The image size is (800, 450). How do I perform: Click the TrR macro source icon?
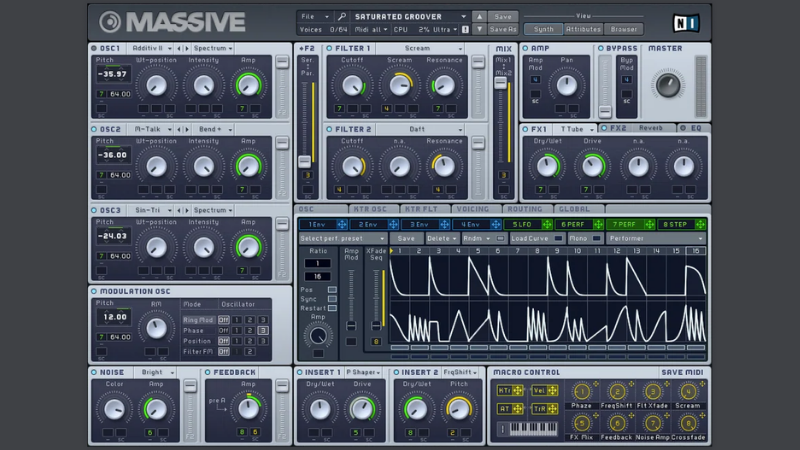coord(545,409)
